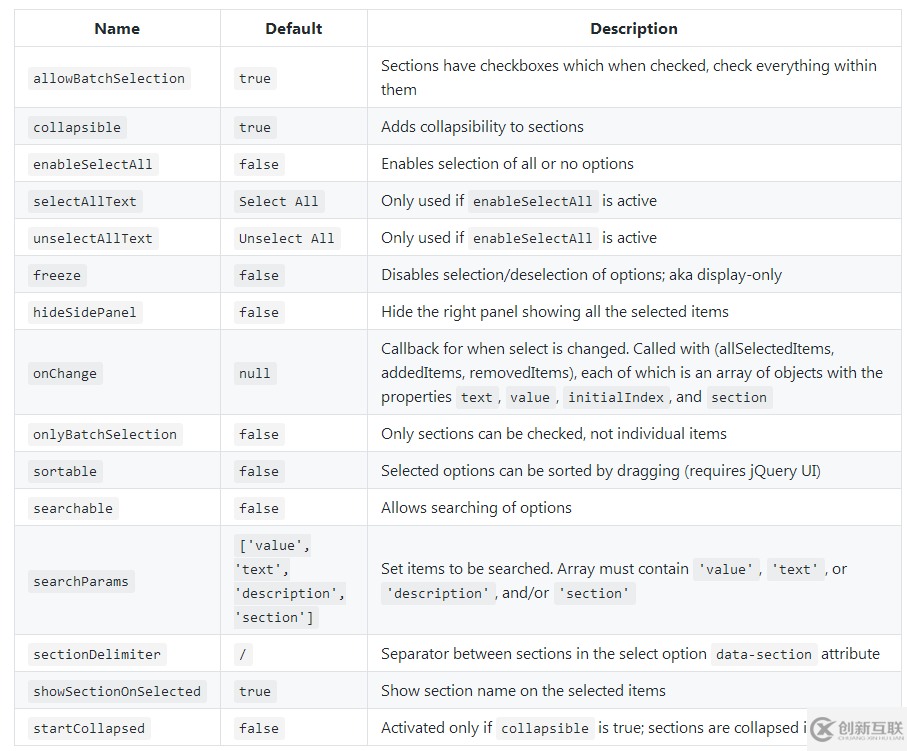Click the sortable option name
The width and height of the screenshot is (907, 751).
coord(65,471)
